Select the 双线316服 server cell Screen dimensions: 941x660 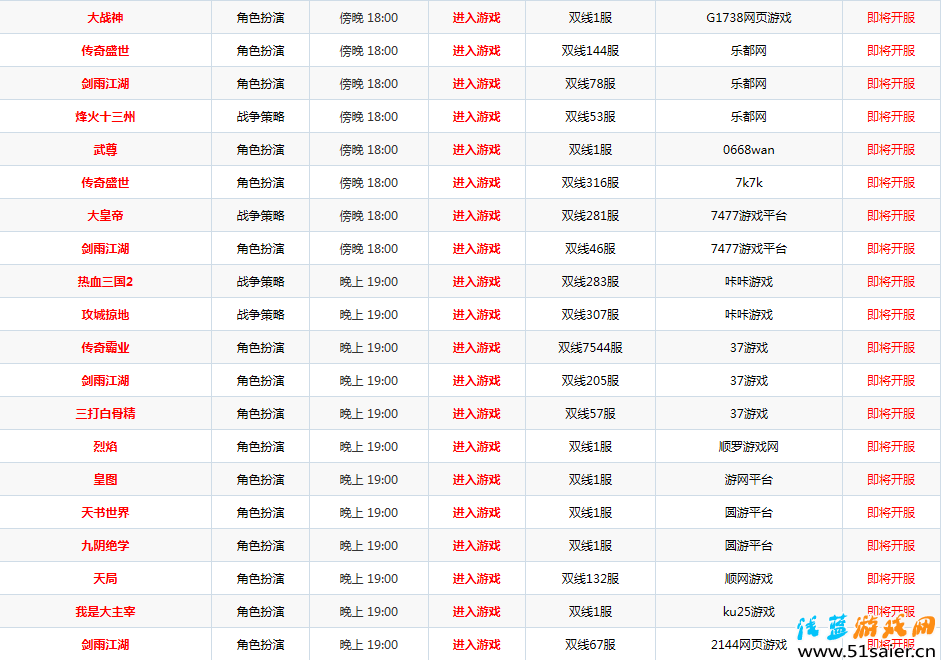[x=591, y=183]
